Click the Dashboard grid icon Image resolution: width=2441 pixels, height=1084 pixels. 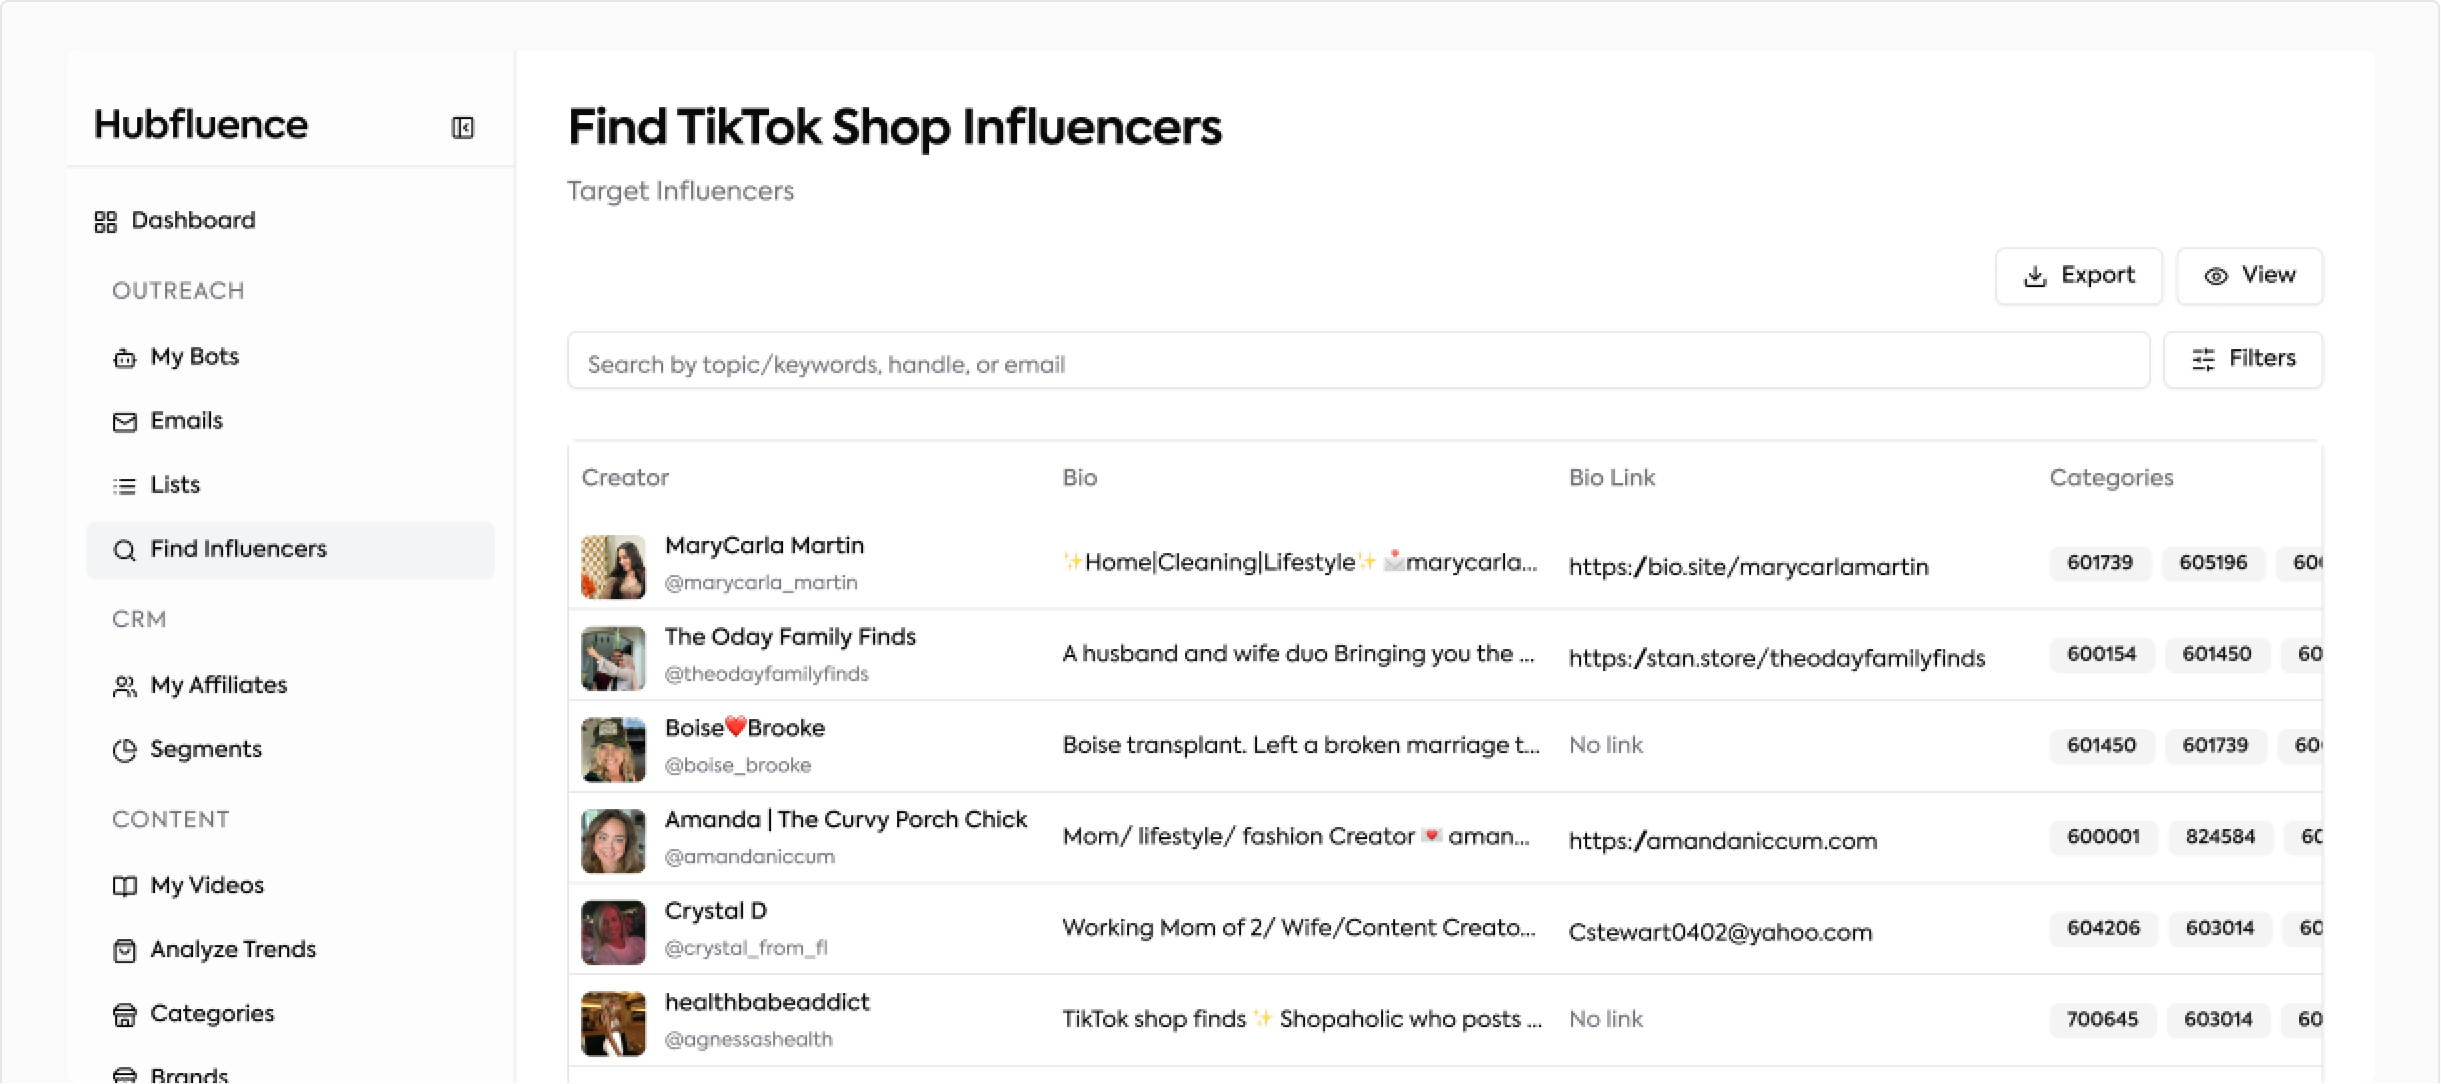click(106, 220)
